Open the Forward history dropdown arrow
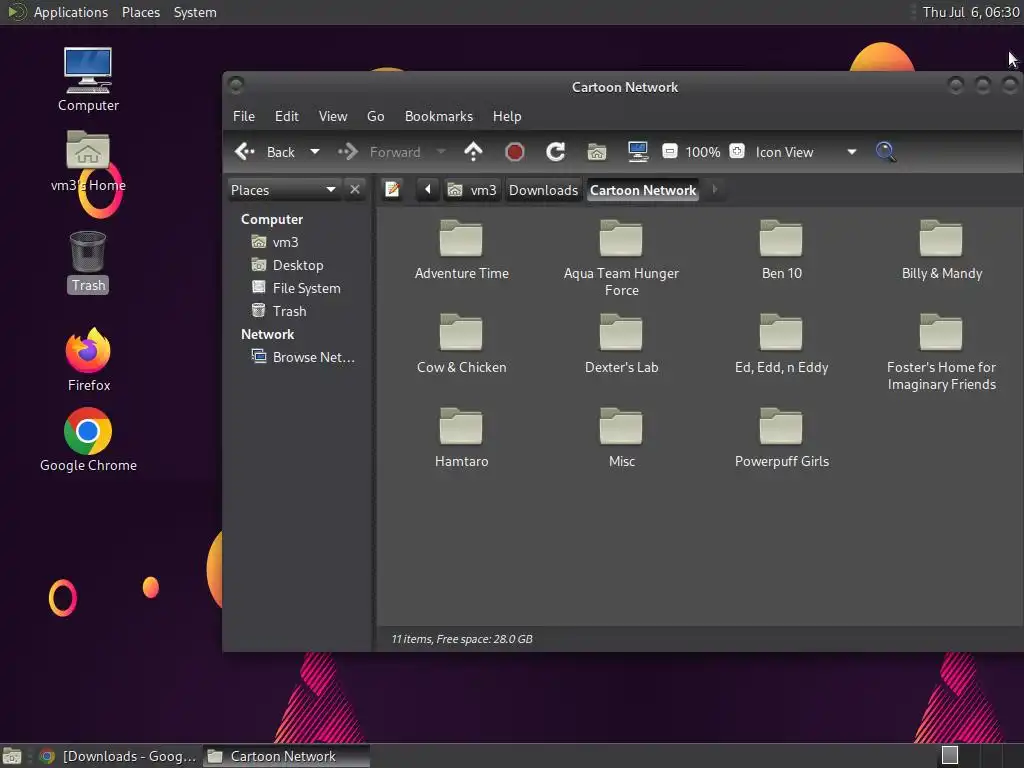The height and width of the screenshot is (768, 1024). pyautogui.click(x=441, y=152)
